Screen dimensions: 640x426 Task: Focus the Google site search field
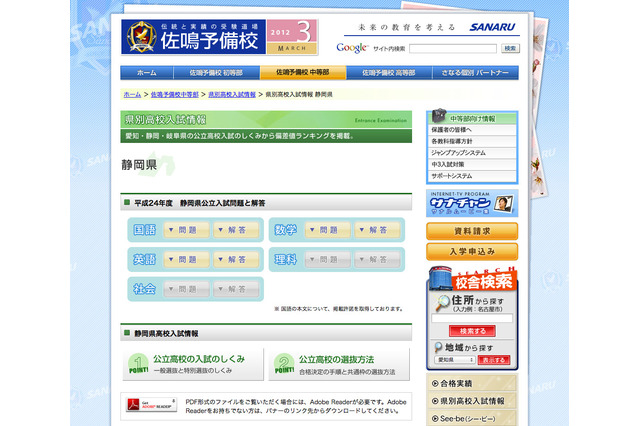click(x=451, y=48)
